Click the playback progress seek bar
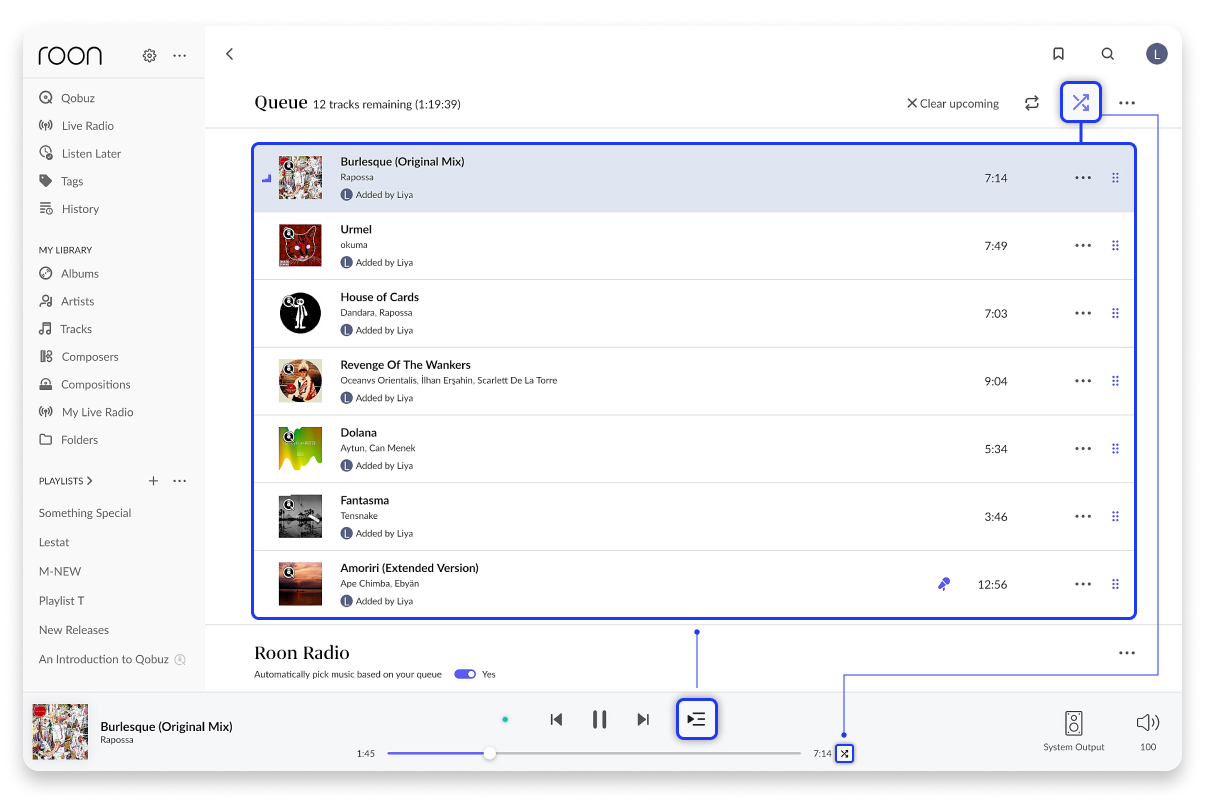The height and width of the screenshot is (797, 1205). pyautogui.click(x=594, y=753)
